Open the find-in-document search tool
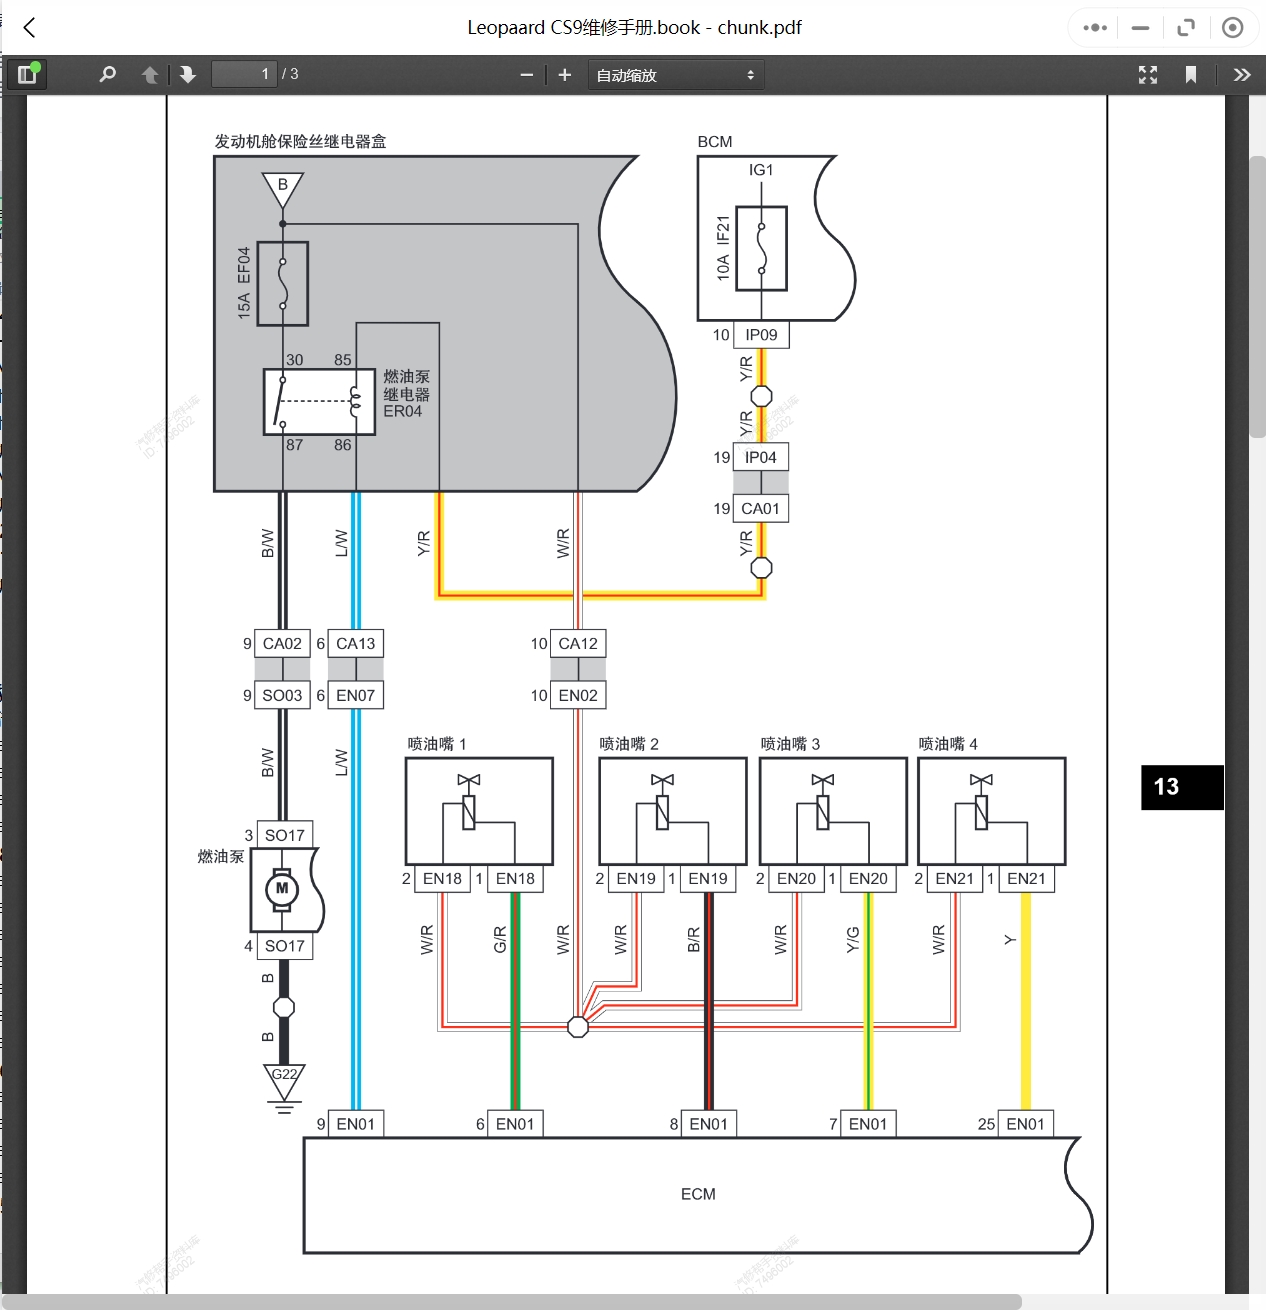 click(108, 74)
